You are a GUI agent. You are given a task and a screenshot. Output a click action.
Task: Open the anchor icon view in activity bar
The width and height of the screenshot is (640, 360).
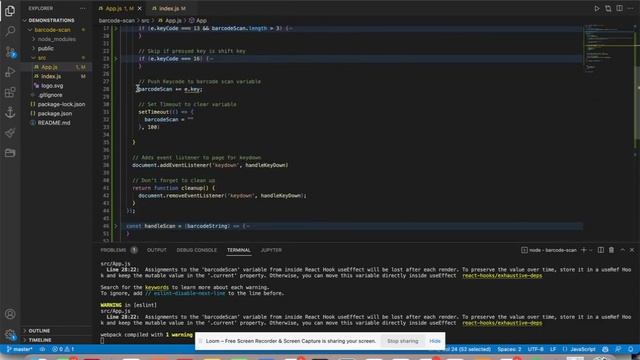[x=10, y=112]
